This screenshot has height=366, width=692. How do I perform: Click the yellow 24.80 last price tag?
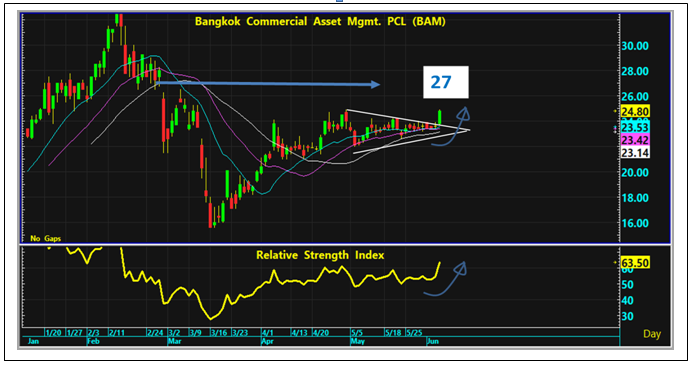(635, 111)
